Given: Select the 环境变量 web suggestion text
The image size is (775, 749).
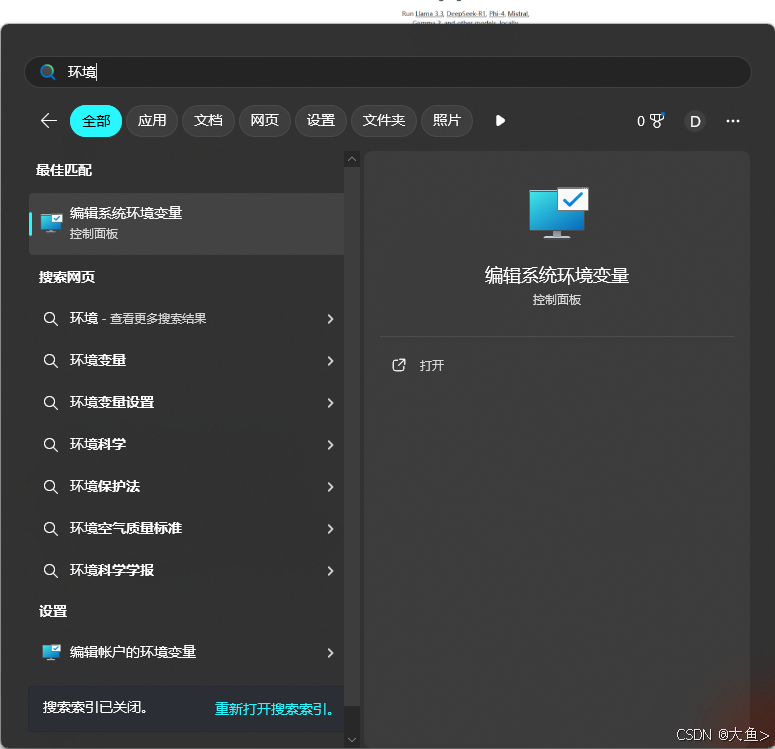Looking at the screenshot, I should (98, 360).
